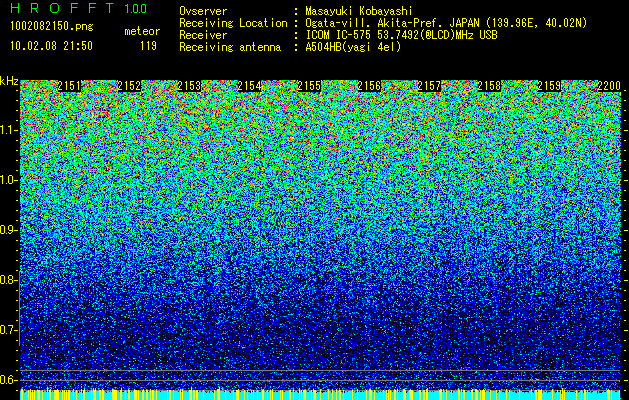
Task: Click the 0.8 kHz axis label
Action: tap(8, 280)
